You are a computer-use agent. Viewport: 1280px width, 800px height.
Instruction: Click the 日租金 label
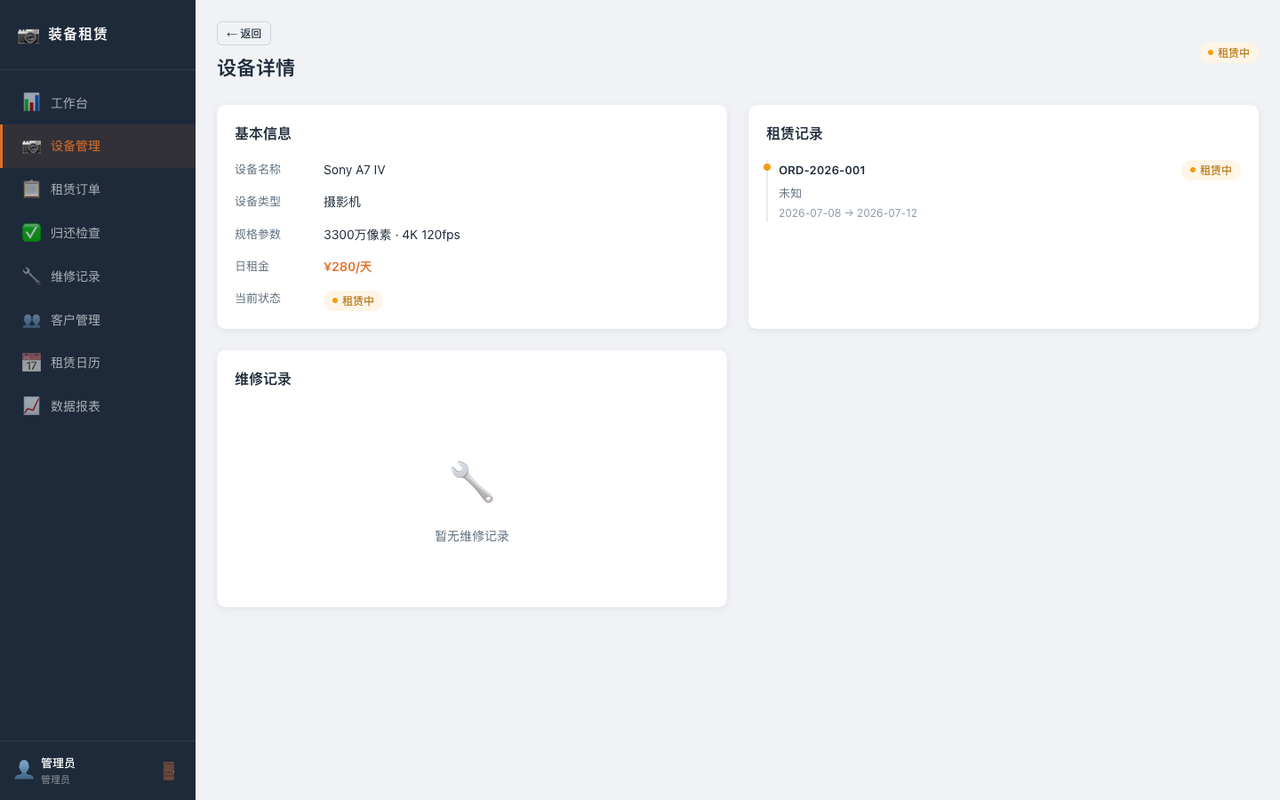point(252,267)
